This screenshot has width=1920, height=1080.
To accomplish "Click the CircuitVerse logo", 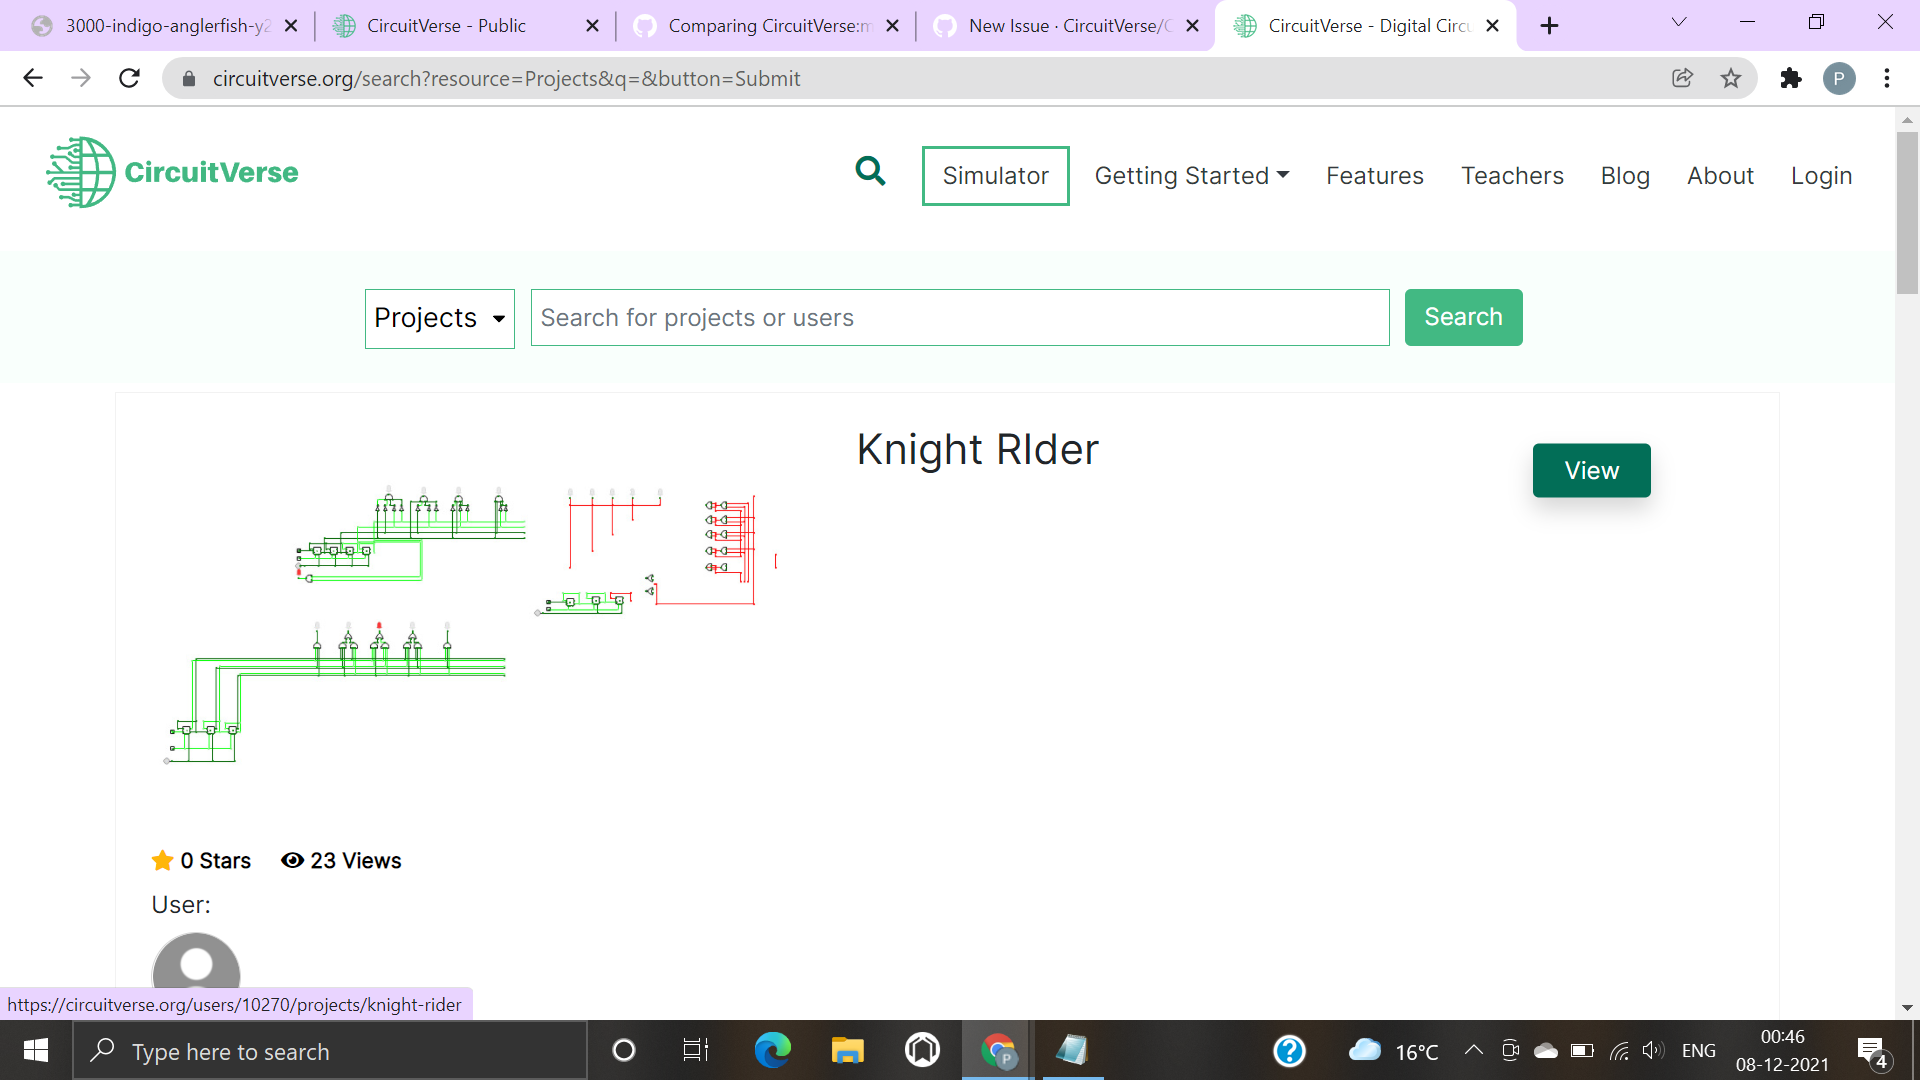I will (x=172, y=172).
